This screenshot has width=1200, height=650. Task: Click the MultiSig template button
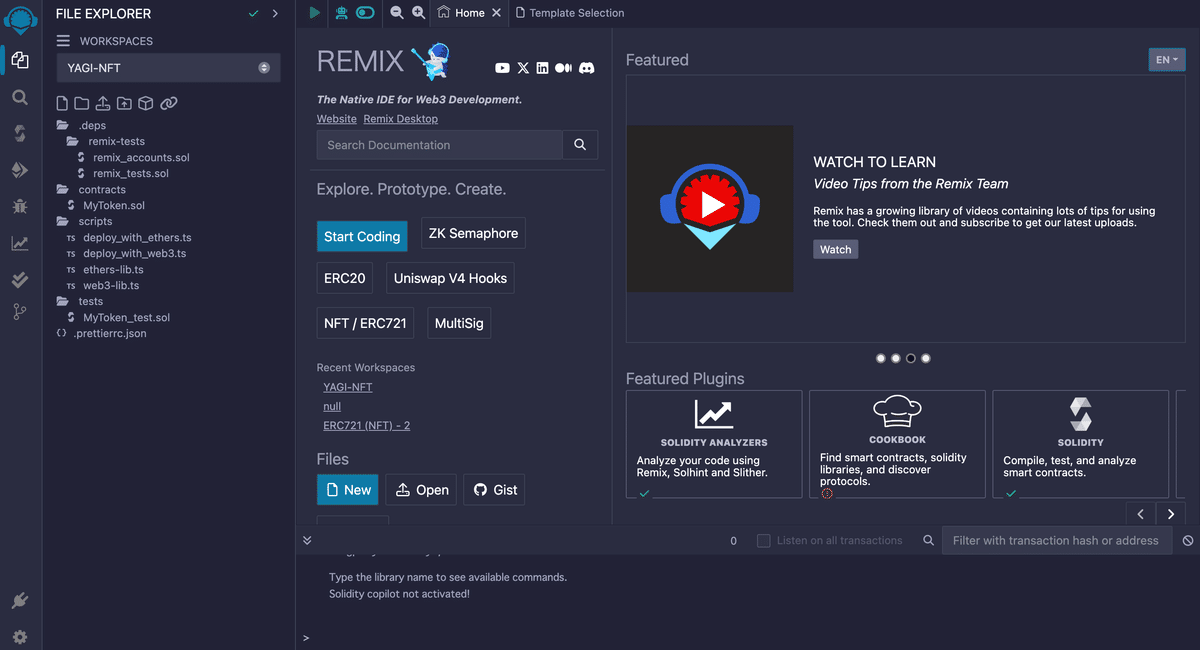[x=460, y=324]
